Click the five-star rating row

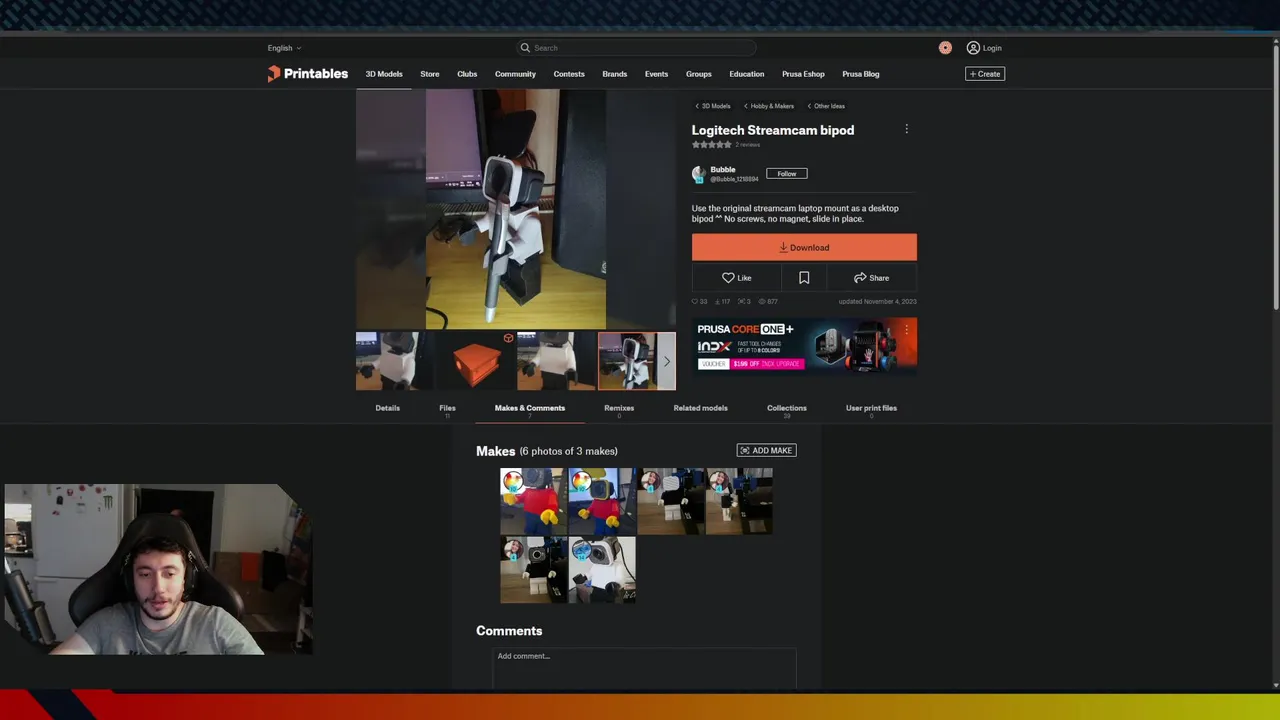[x=712, y=145]
